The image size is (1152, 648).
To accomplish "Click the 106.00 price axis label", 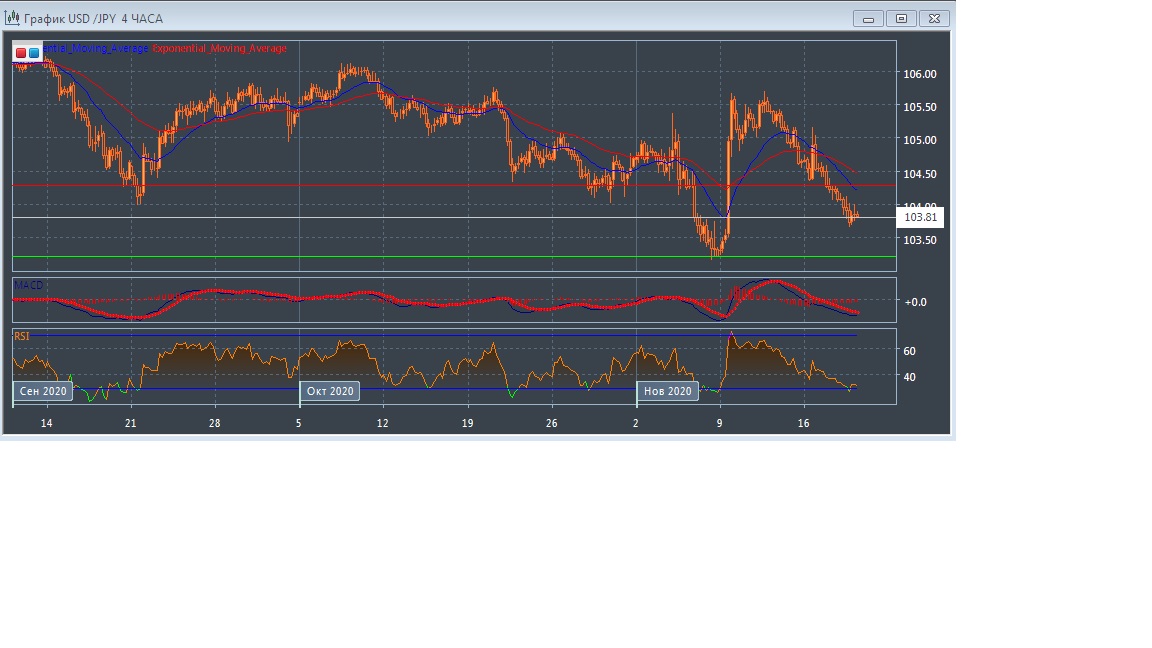I will (x=919, y=74).
